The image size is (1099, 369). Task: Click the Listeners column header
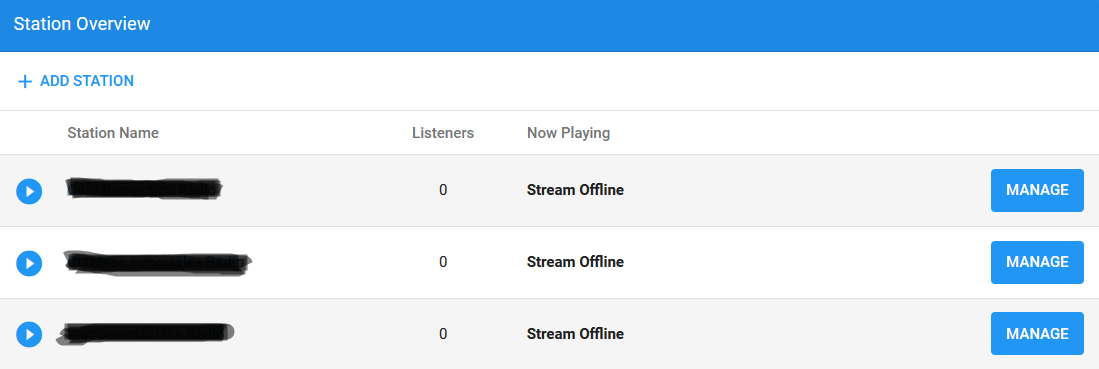(x=443, y=133)
